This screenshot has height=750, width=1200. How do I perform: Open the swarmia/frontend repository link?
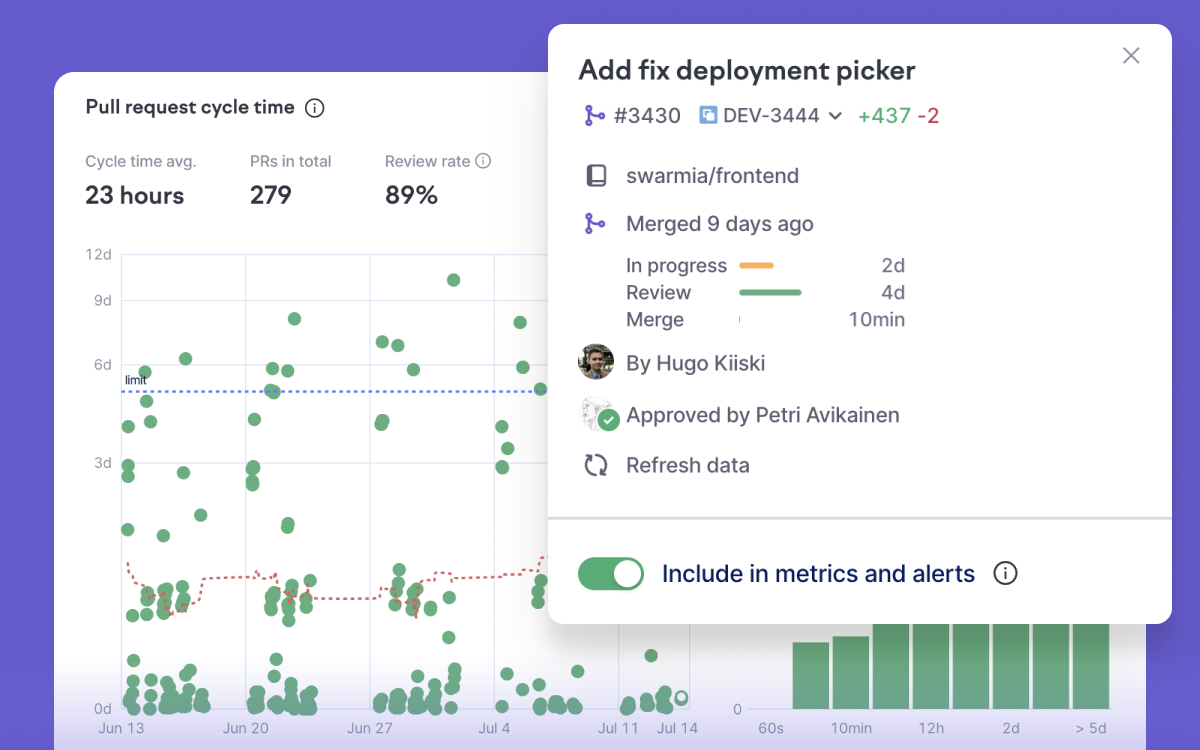[x=712, y=176]
